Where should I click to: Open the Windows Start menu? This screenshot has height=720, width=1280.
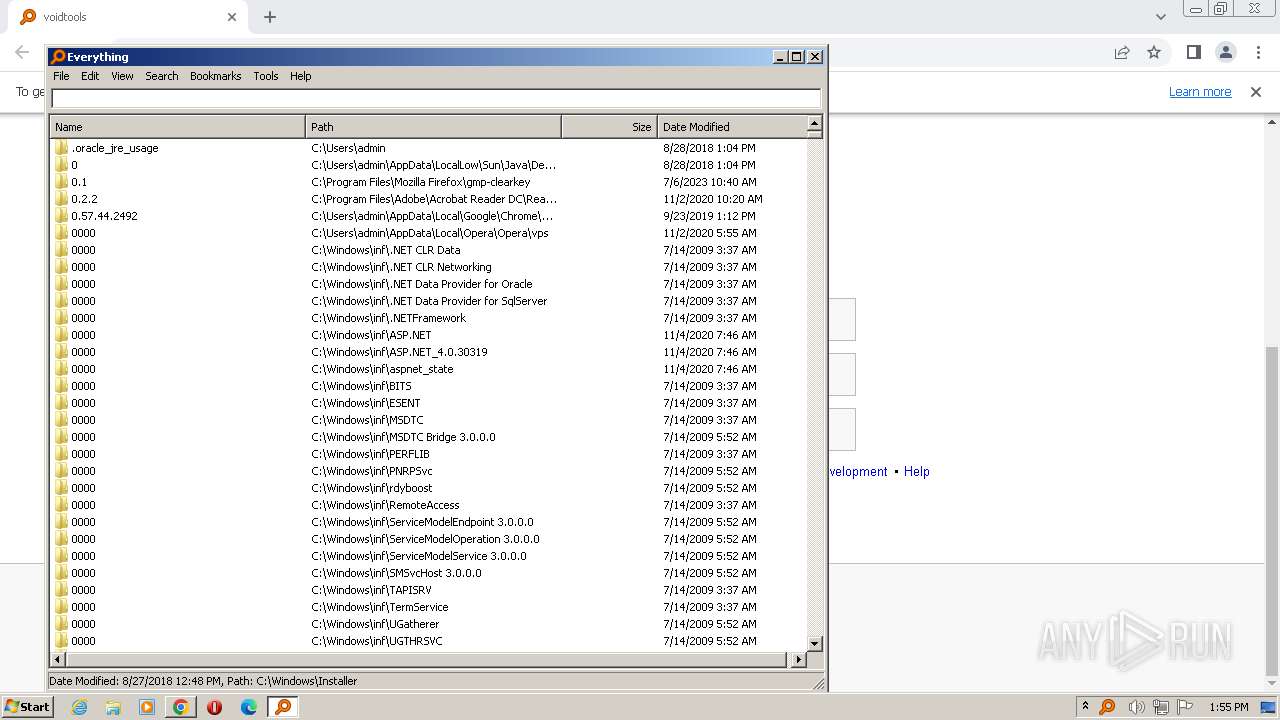point(28,707)
